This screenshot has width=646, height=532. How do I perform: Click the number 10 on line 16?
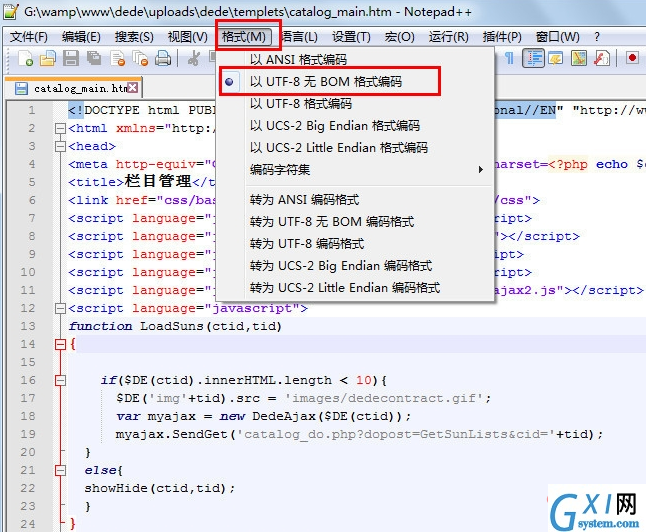pos(364,380)
